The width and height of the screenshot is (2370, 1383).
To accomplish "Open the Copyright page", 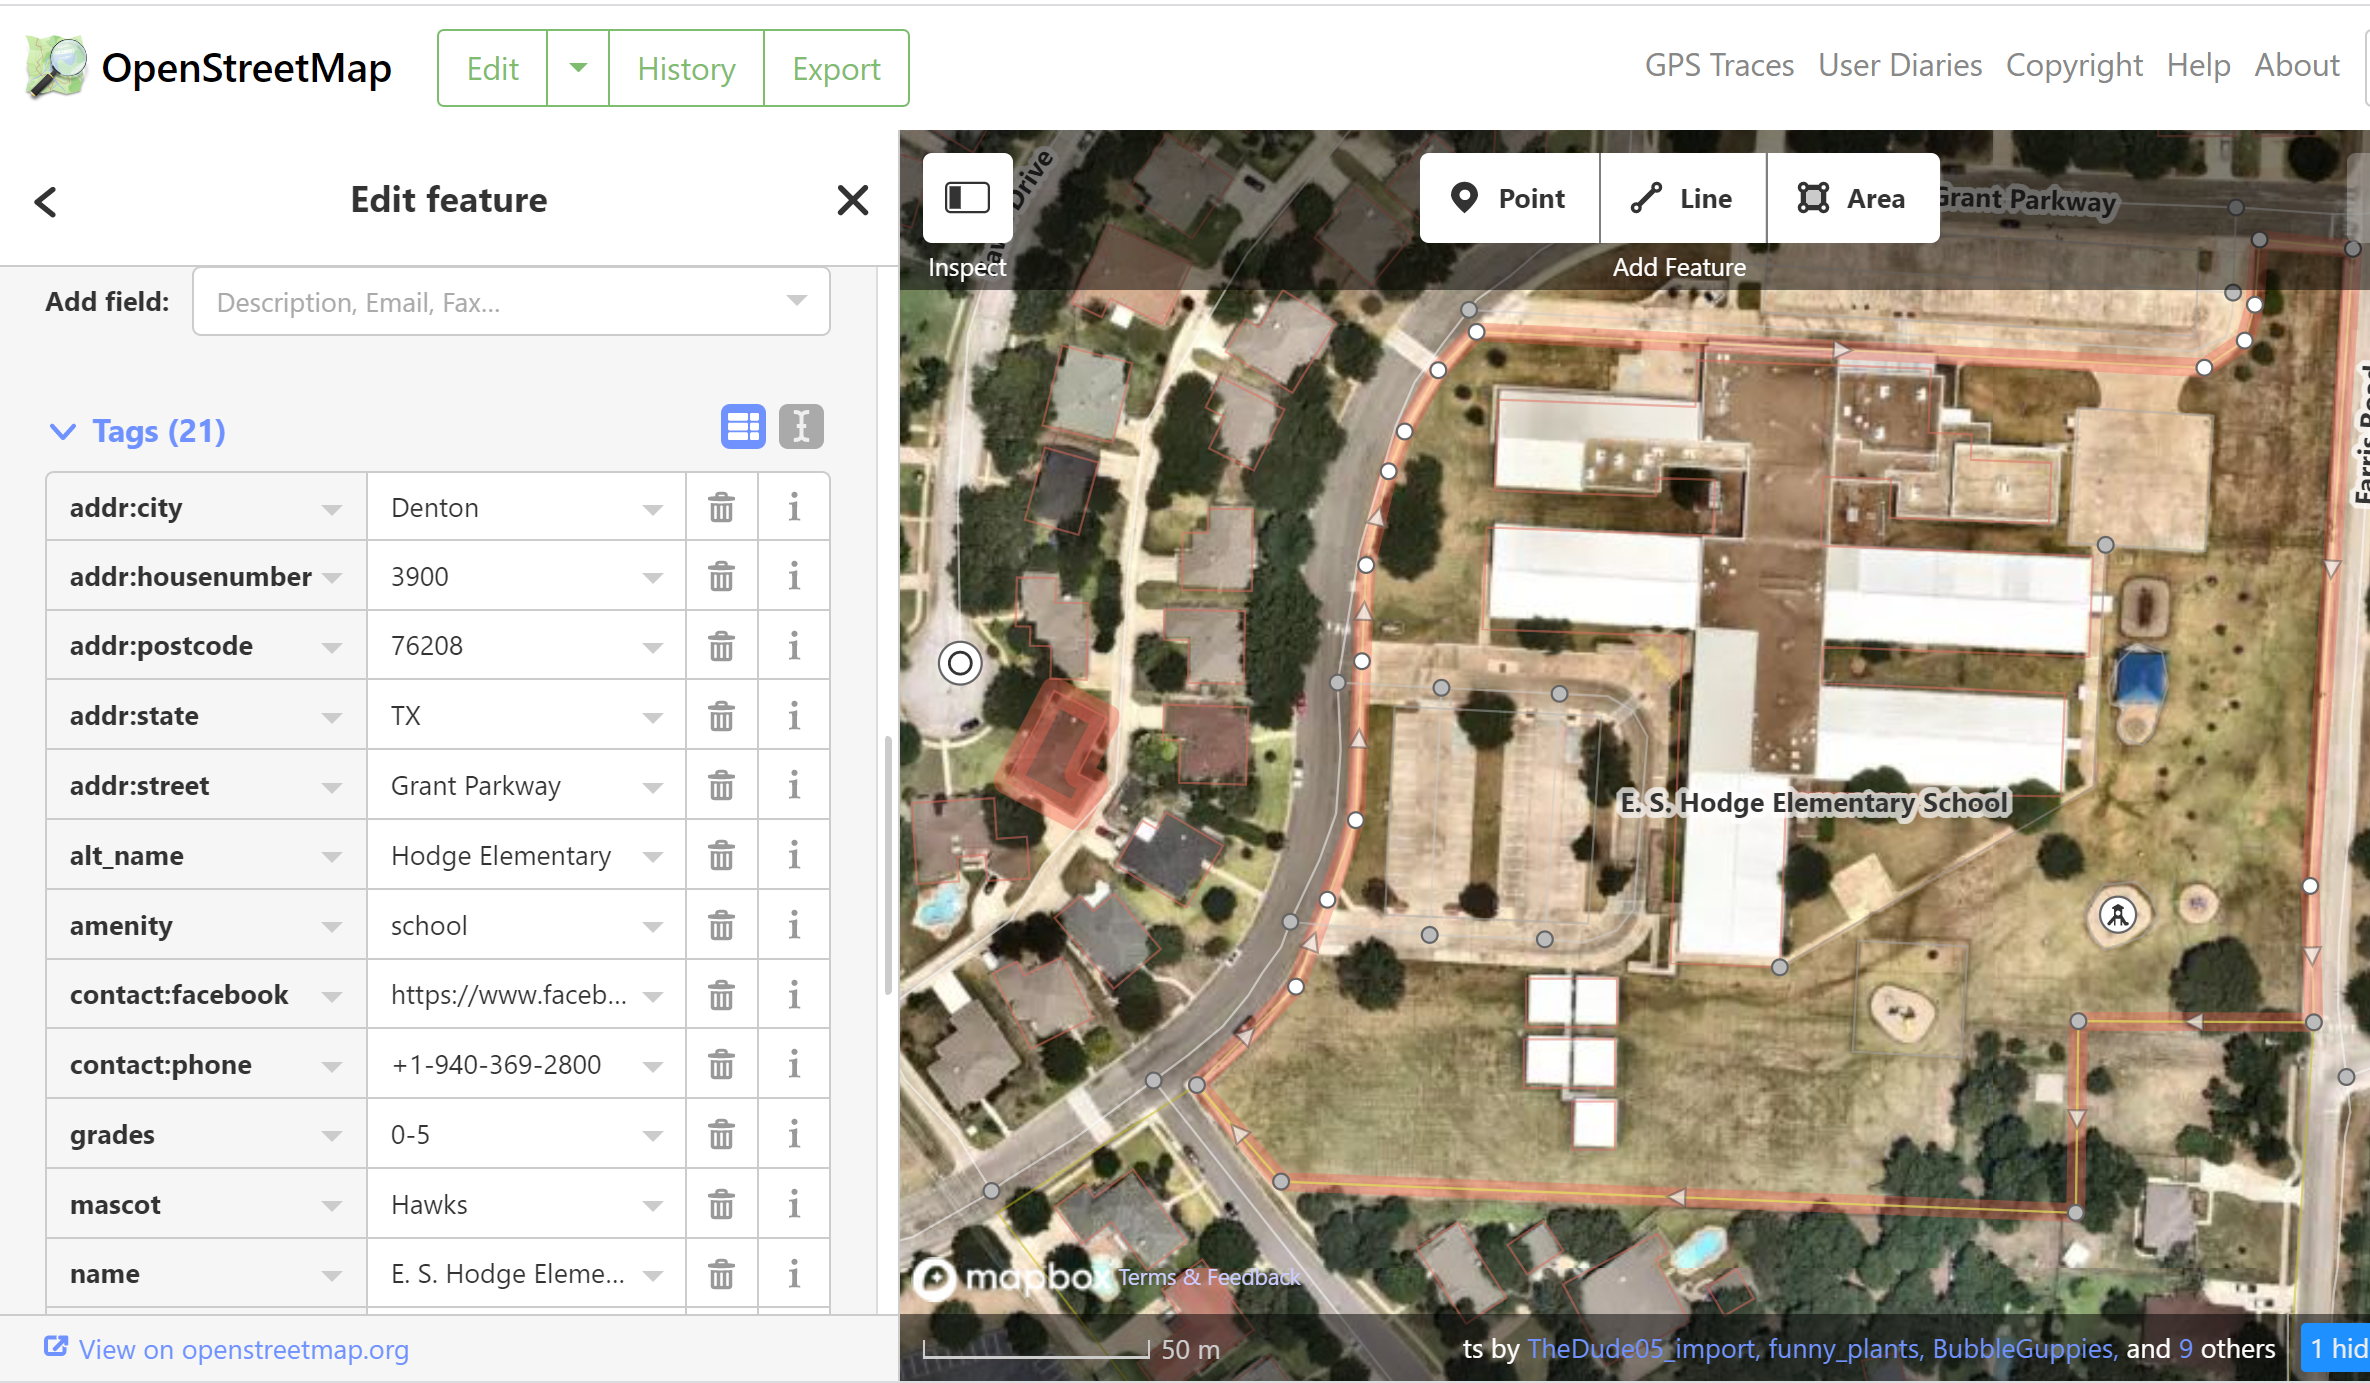I will 2074,65.
